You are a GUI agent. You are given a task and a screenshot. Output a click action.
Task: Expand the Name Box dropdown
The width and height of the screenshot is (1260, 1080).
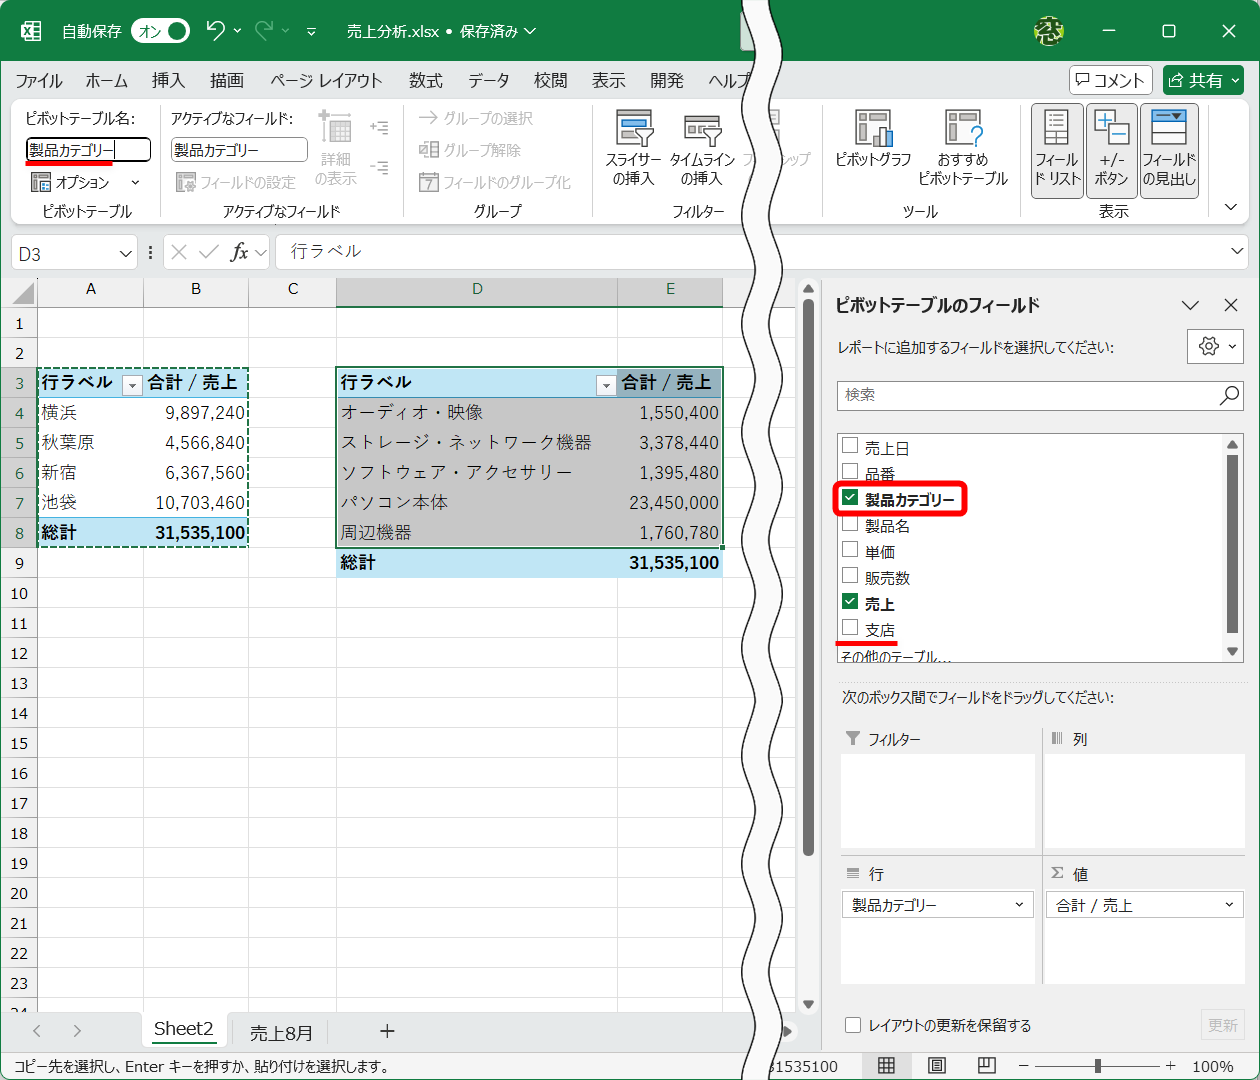(126, 253)
